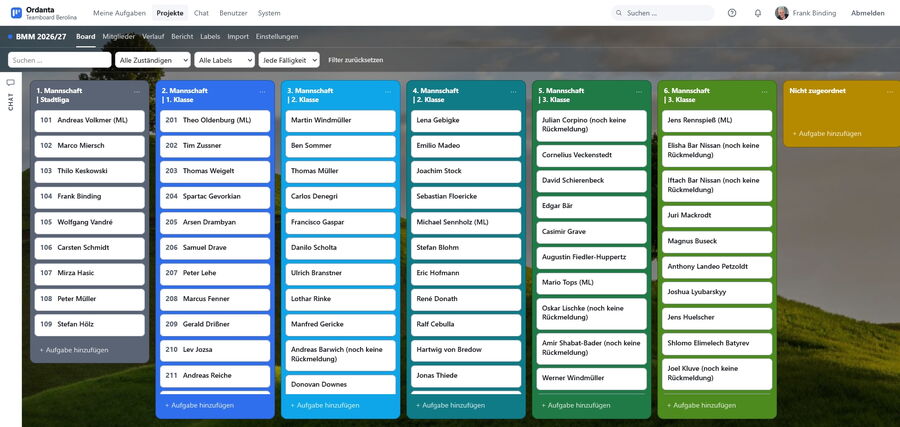This screenshot has height=427, width=900.
Task: Click the BMM 2026/27 project title
Action: [41, 36]
